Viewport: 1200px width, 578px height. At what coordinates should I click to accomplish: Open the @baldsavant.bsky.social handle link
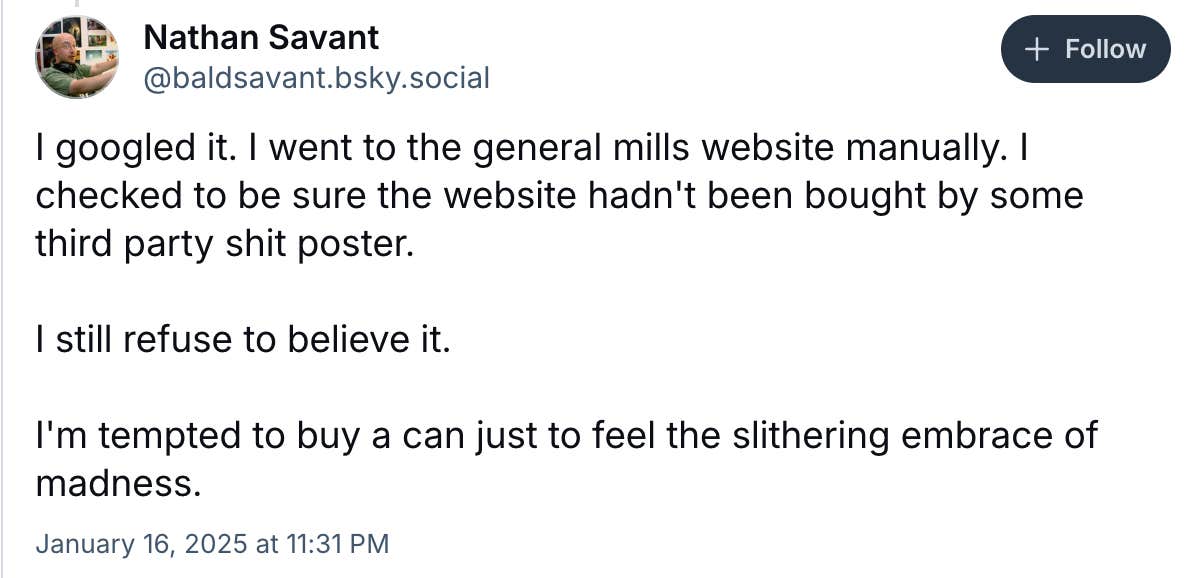(x=317, y=78)
